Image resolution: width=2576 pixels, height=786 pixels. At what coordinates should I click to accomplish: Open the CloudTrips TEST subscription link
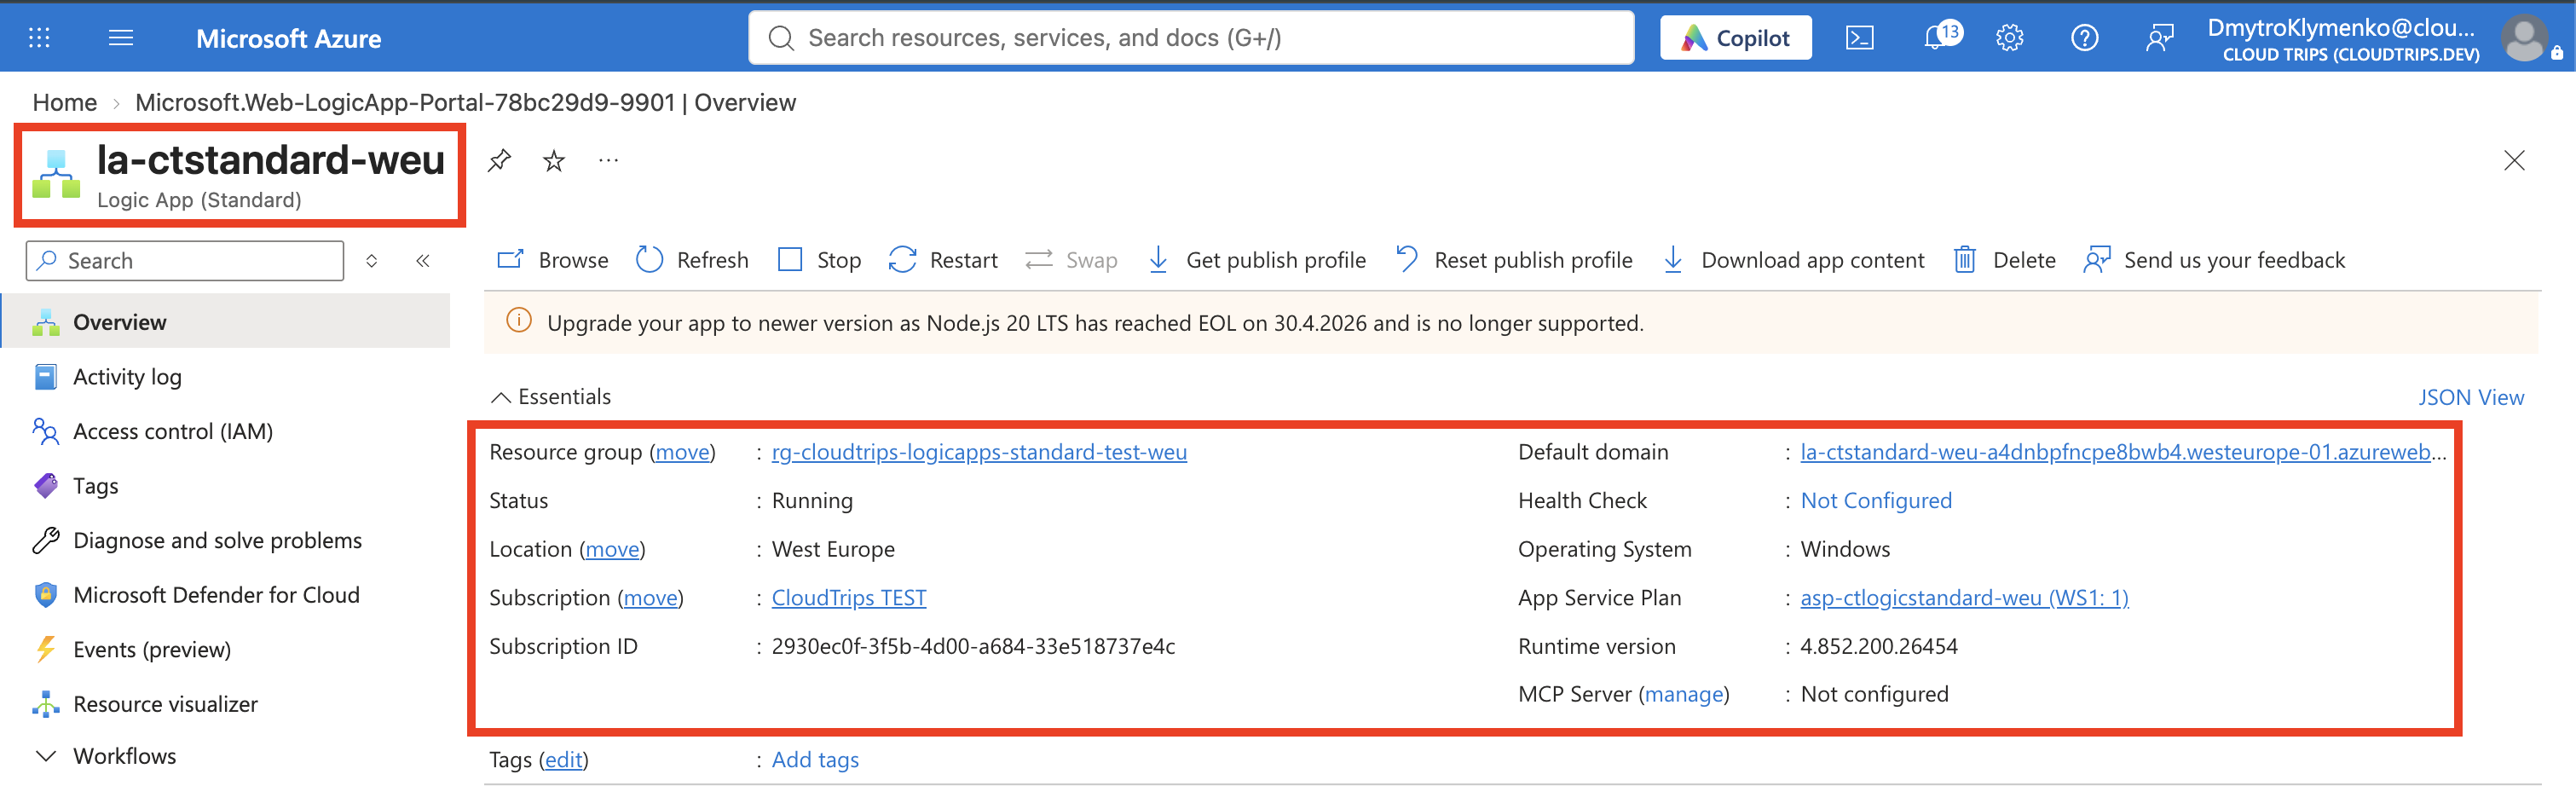pyautogui.click(x=849, y=598)
